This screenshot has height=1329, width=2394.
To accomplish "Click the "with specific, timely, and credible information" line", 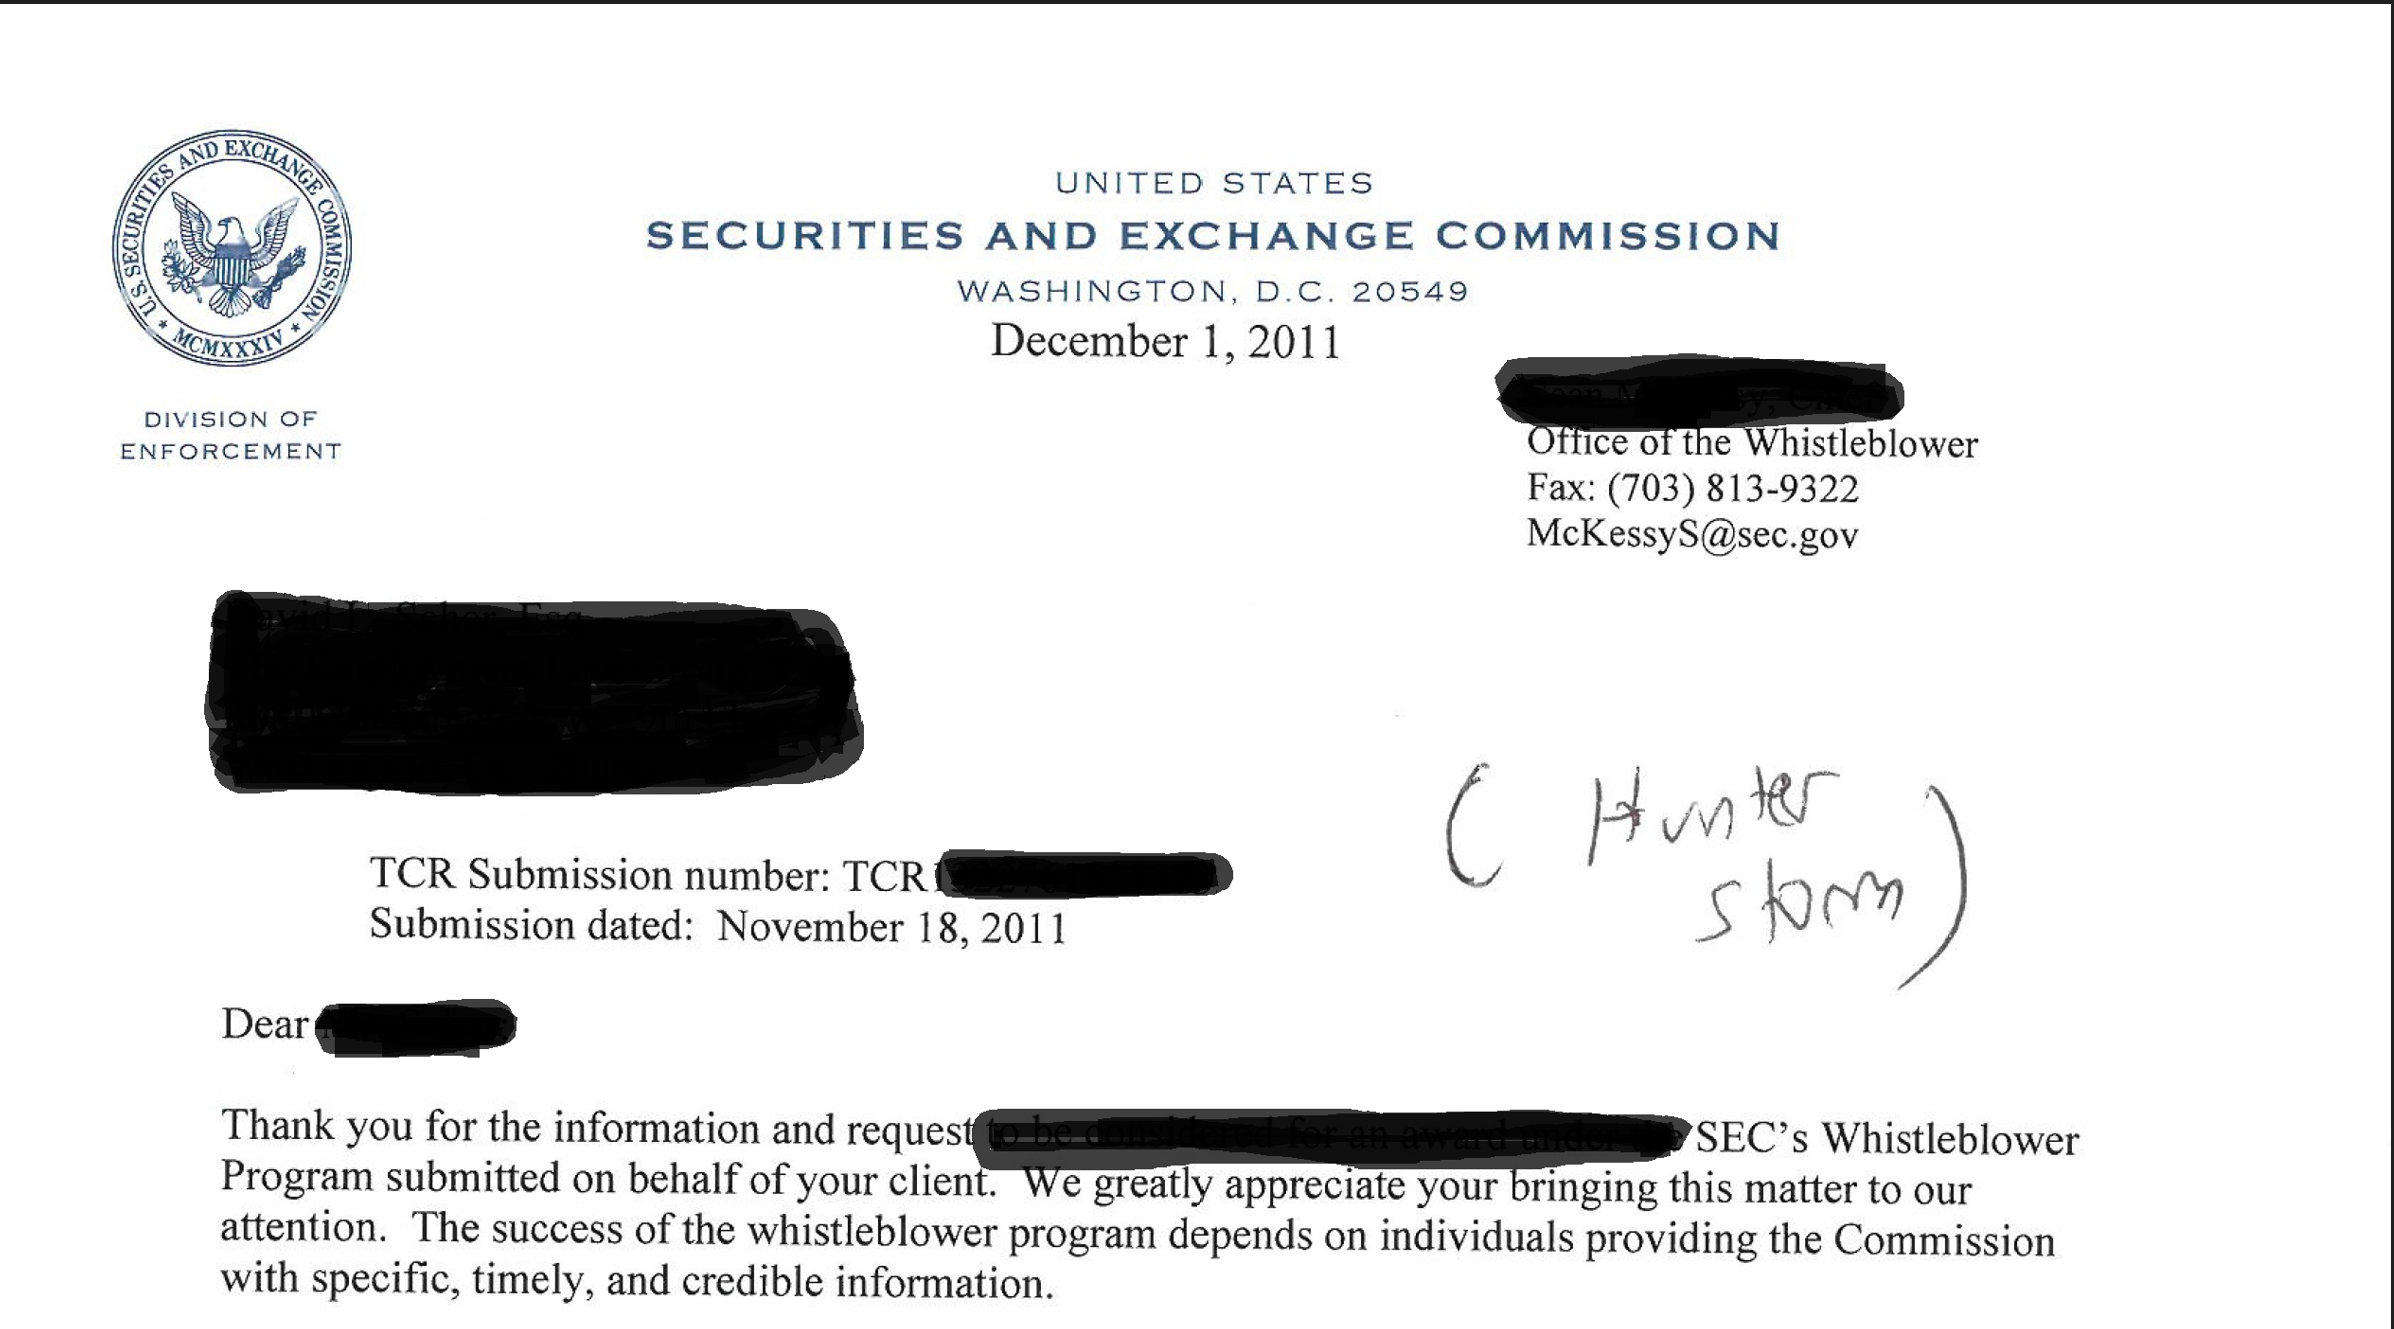I will tap(637, 1281).
